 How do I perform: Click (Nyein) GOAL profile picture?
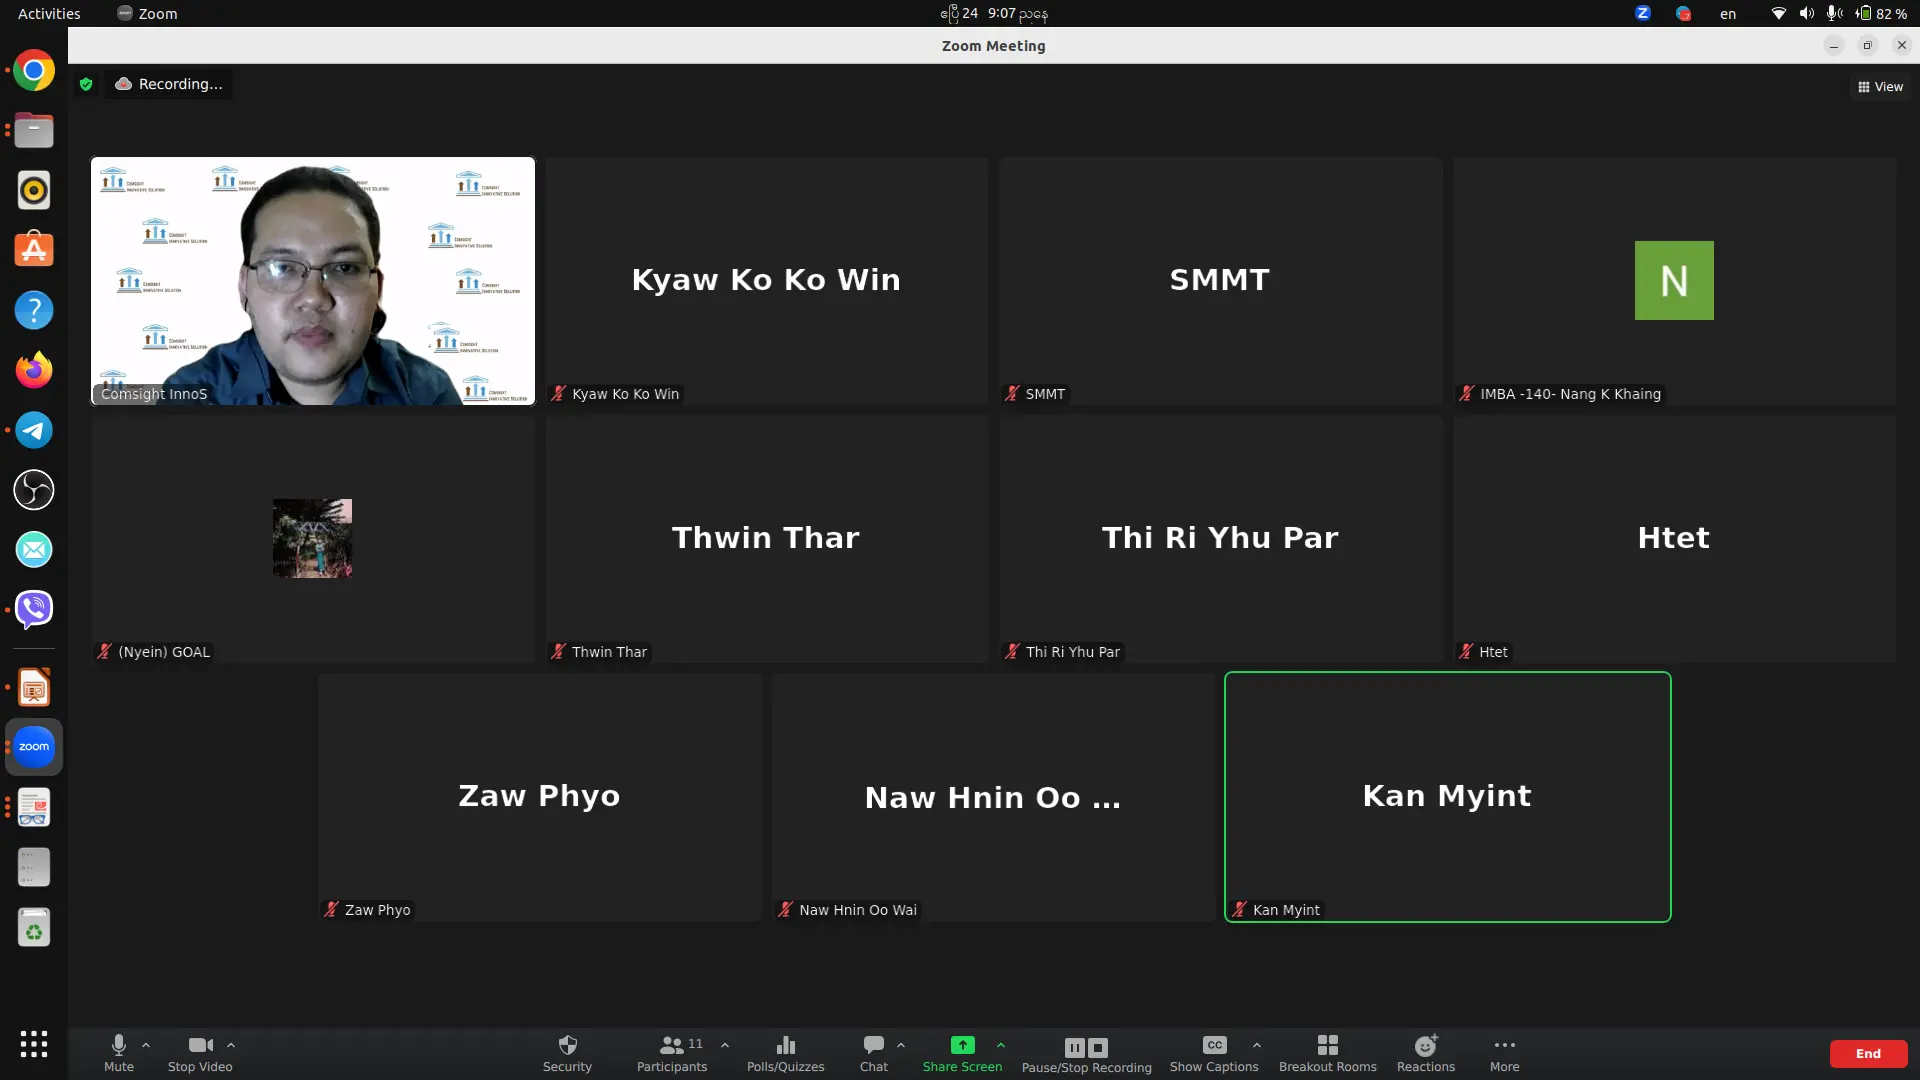click(313, 538)
